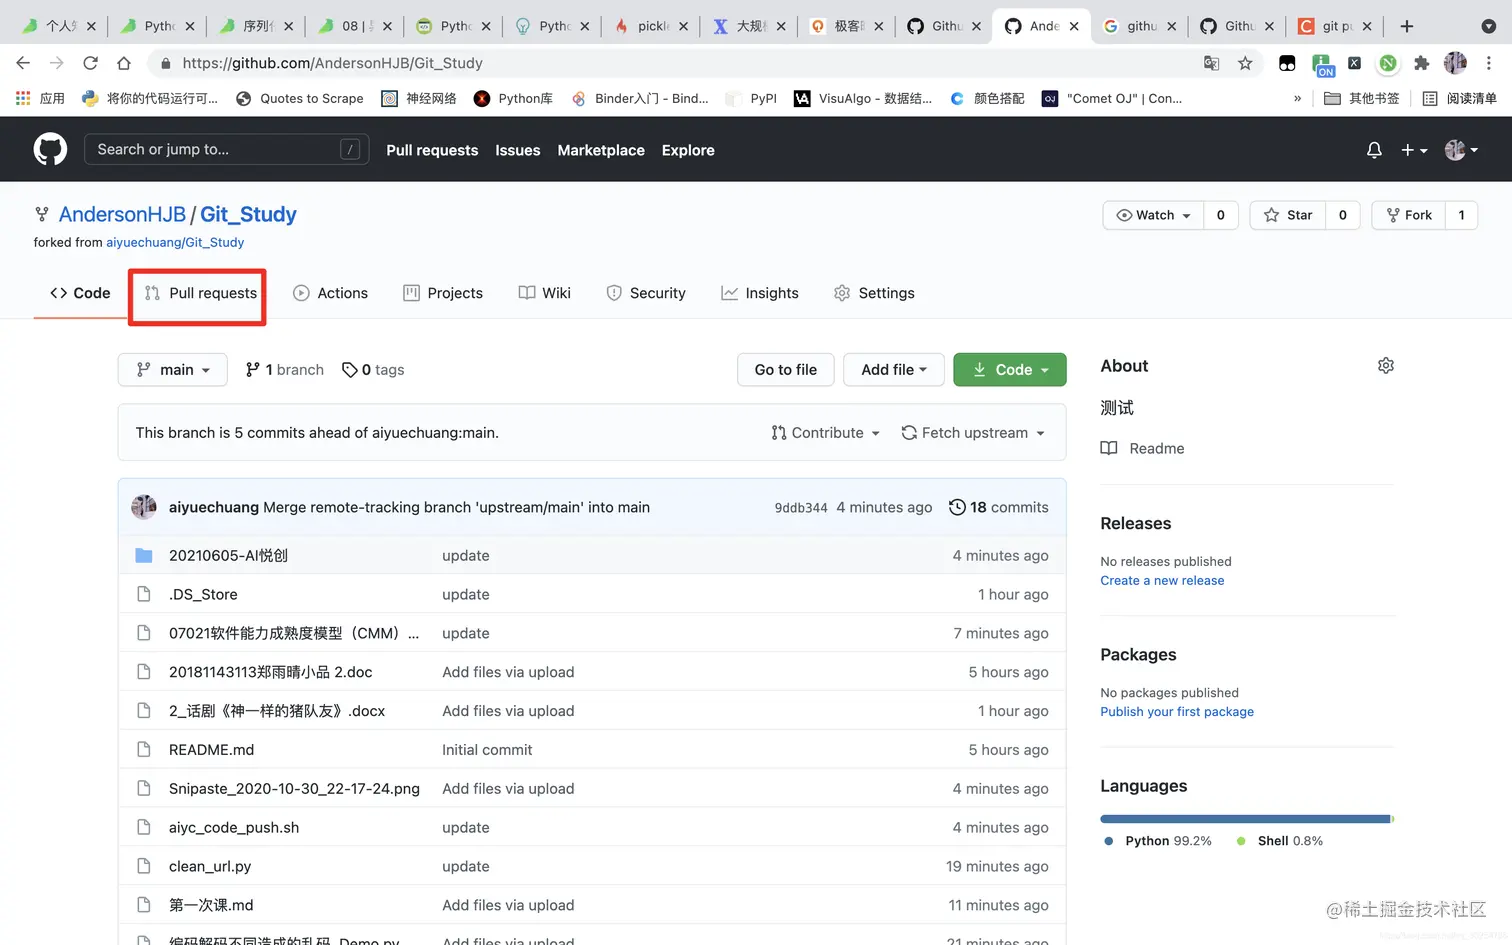Open the aiyc_code_push.sh file
1512x945 pixels.
click(234, 827)
